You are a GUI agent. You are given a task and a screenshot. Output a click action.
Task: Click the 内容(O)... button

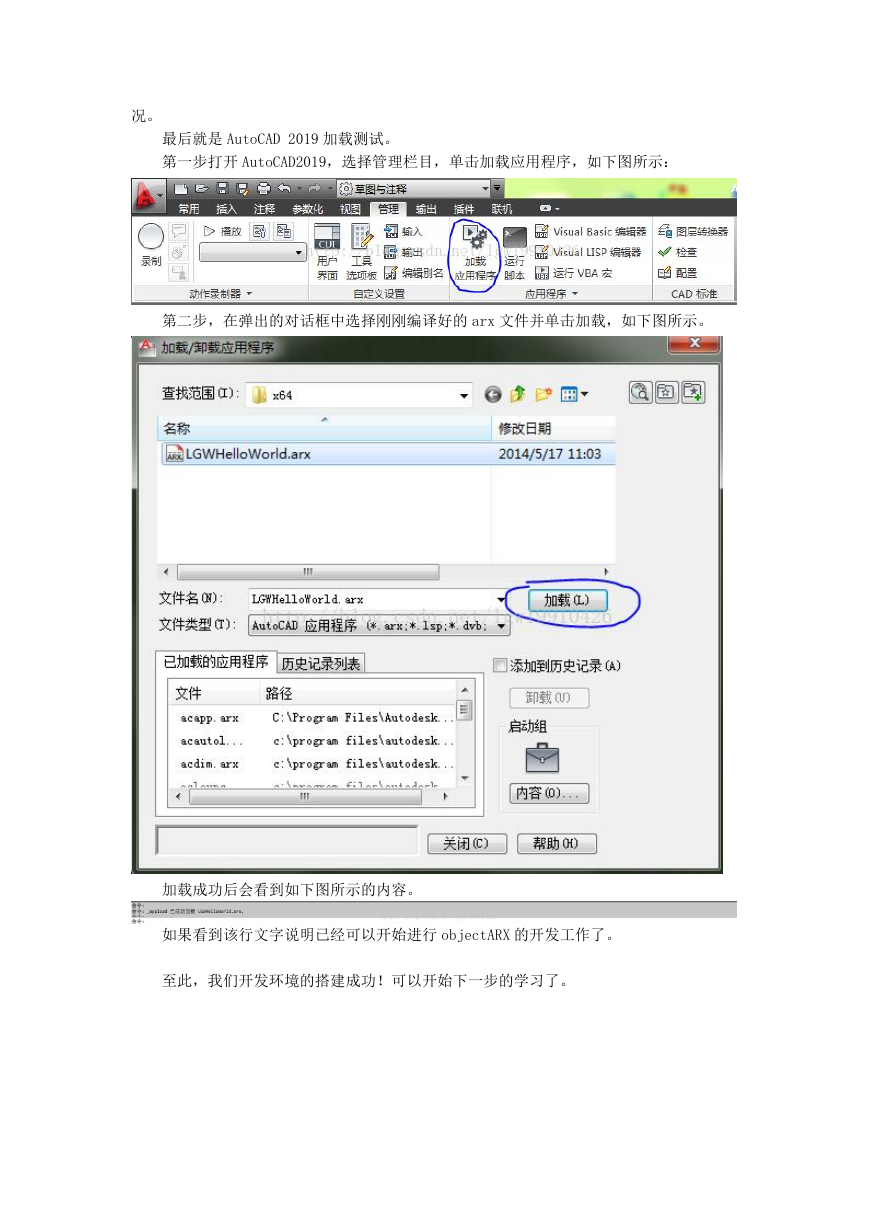point(549,793)
